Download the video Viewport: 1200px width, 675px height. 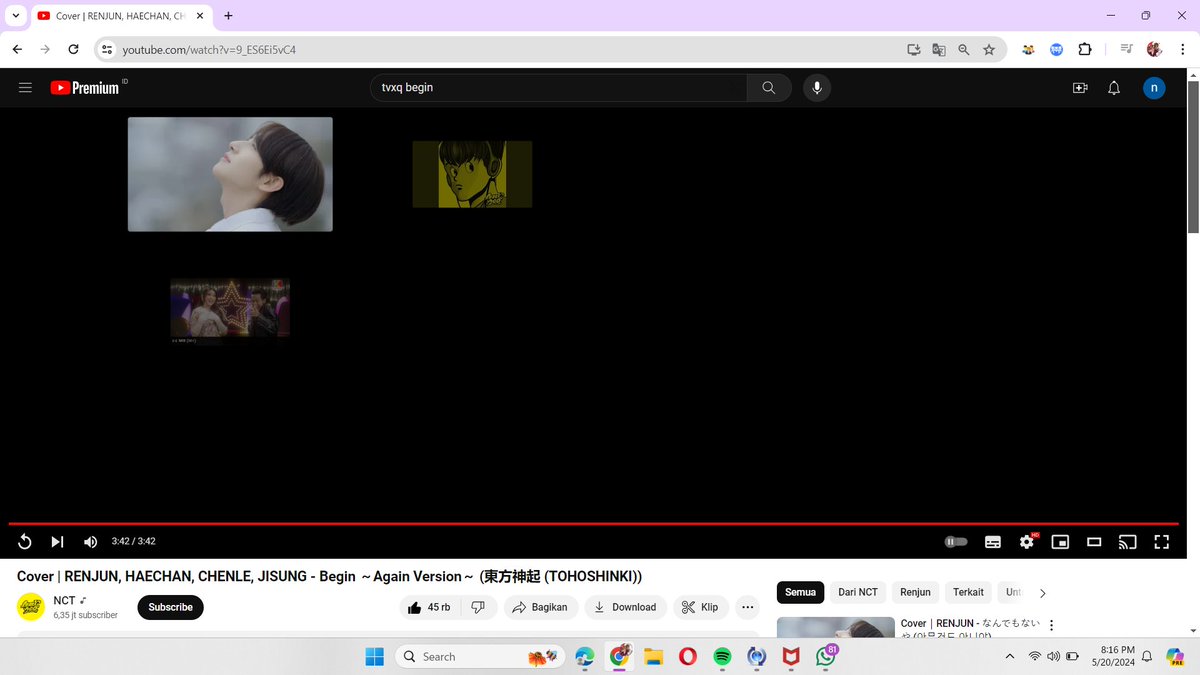(x=625, y=607)
